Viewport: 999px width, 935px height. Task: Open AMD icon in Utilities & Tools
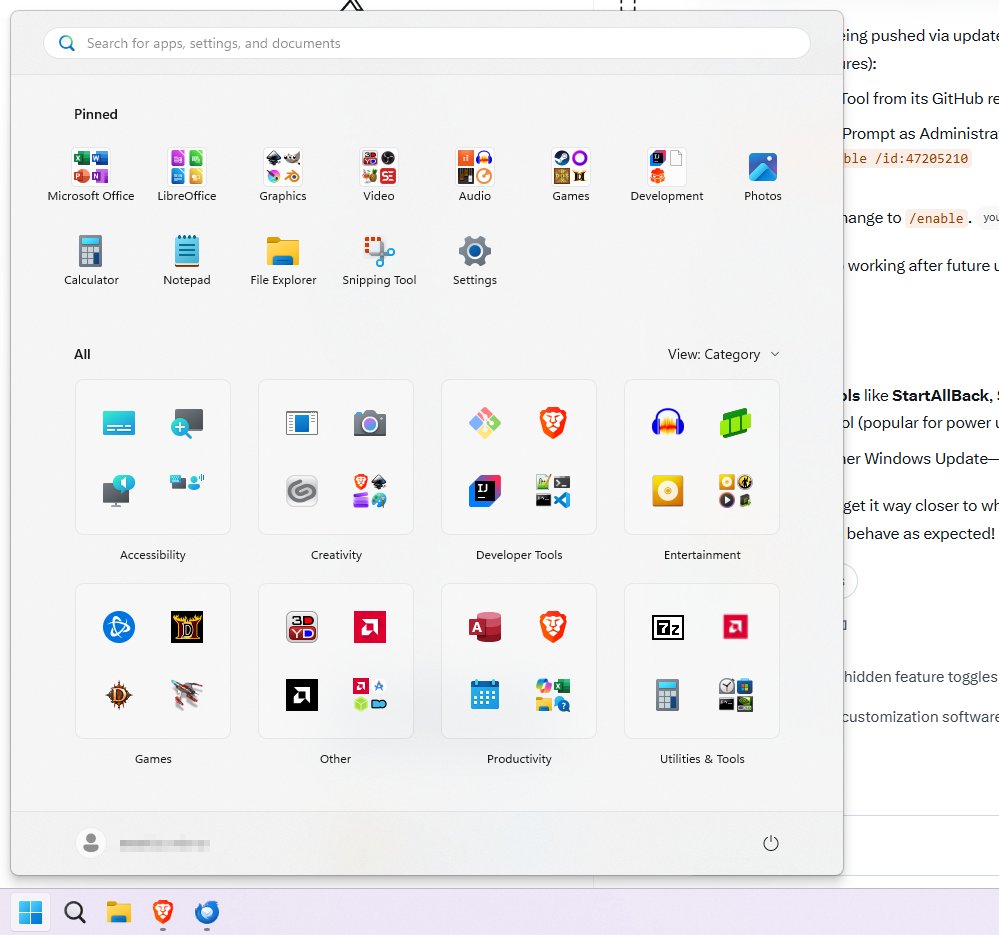coord(736,627)
